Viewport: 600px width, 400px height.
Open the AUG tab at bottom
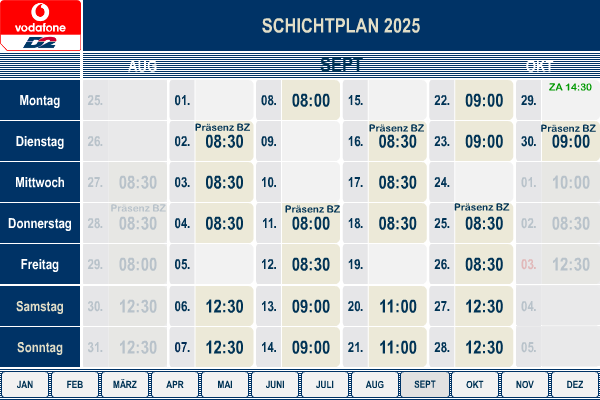pos(375,384)
